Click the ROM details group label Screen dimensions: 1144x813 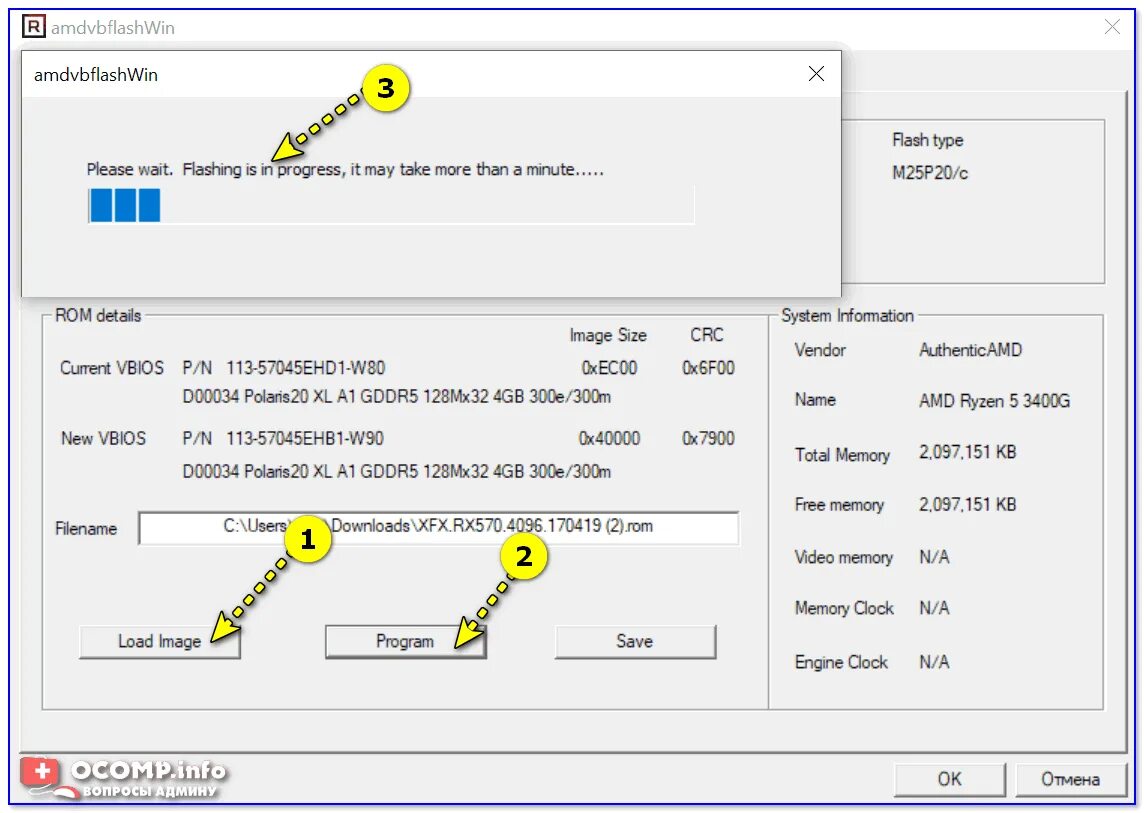98,315
